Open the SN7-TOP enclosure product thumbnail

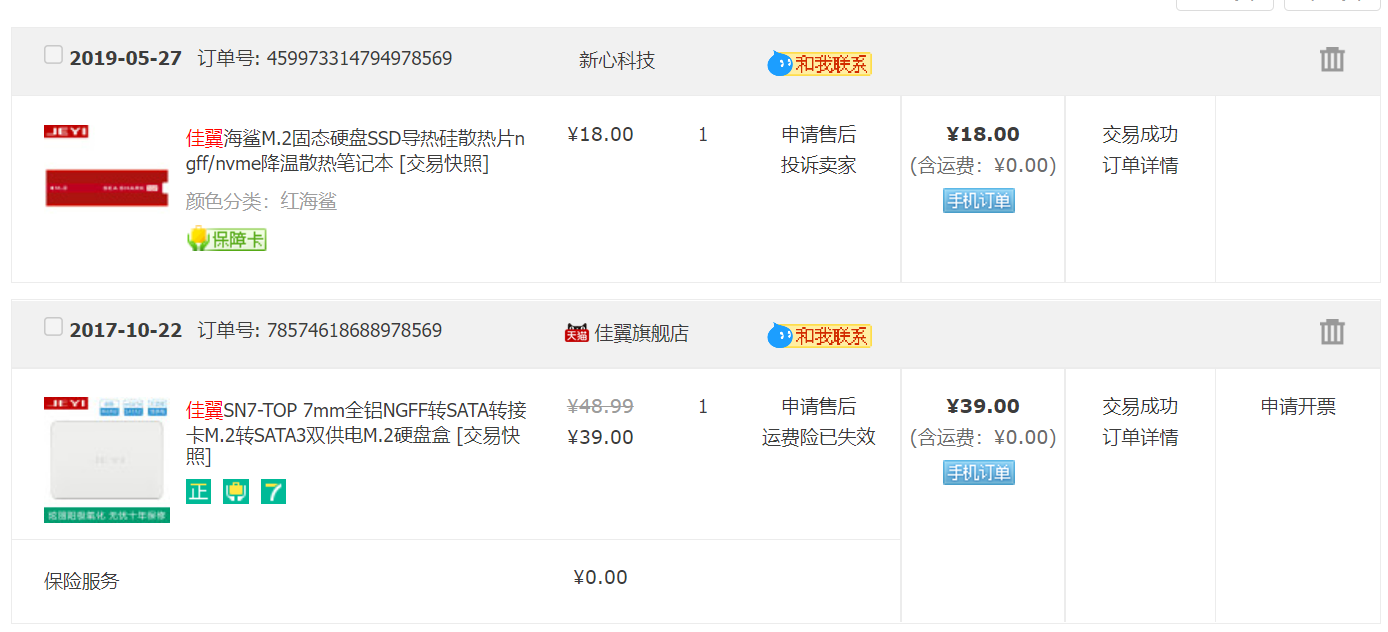point(107,459)
